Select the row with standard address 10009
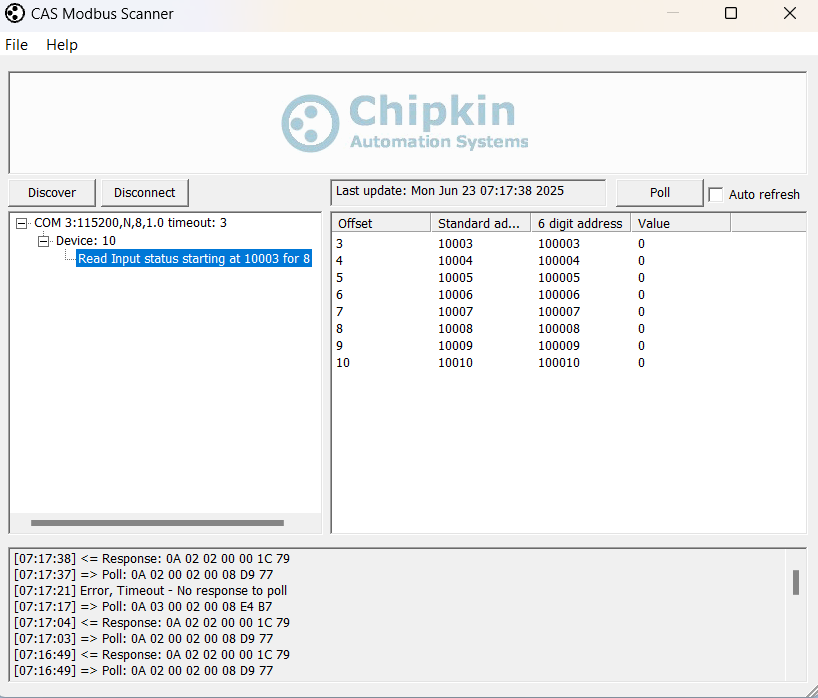 569,345
